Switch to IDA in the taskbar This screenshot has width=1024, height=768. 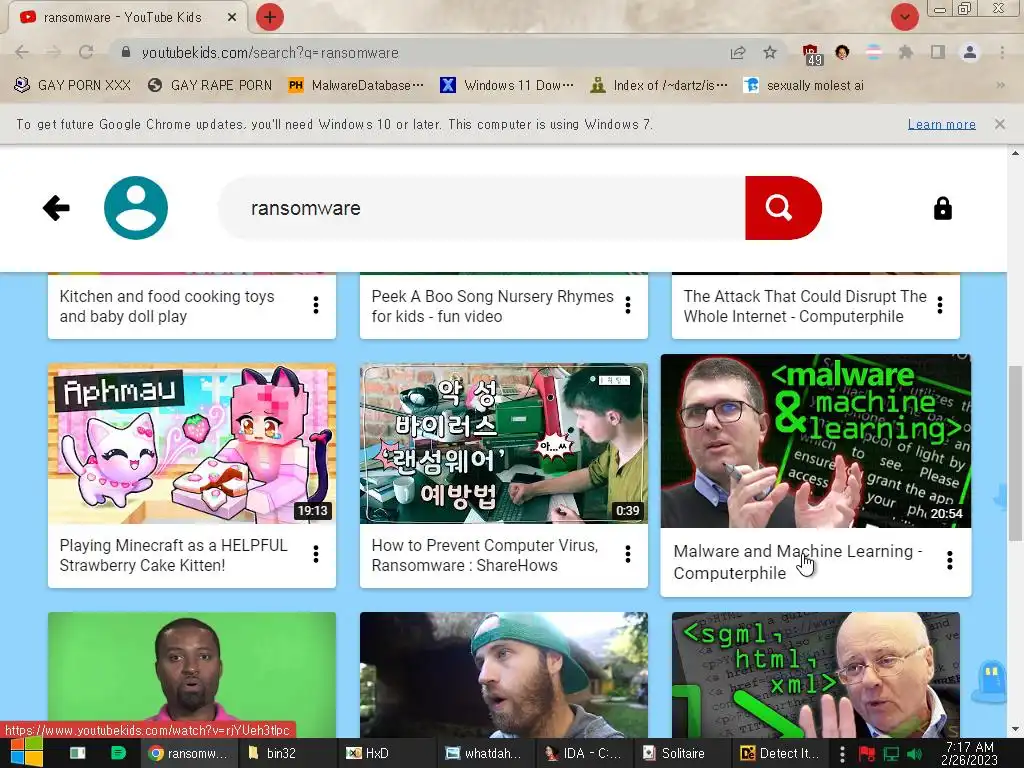[x=584, y=753]
